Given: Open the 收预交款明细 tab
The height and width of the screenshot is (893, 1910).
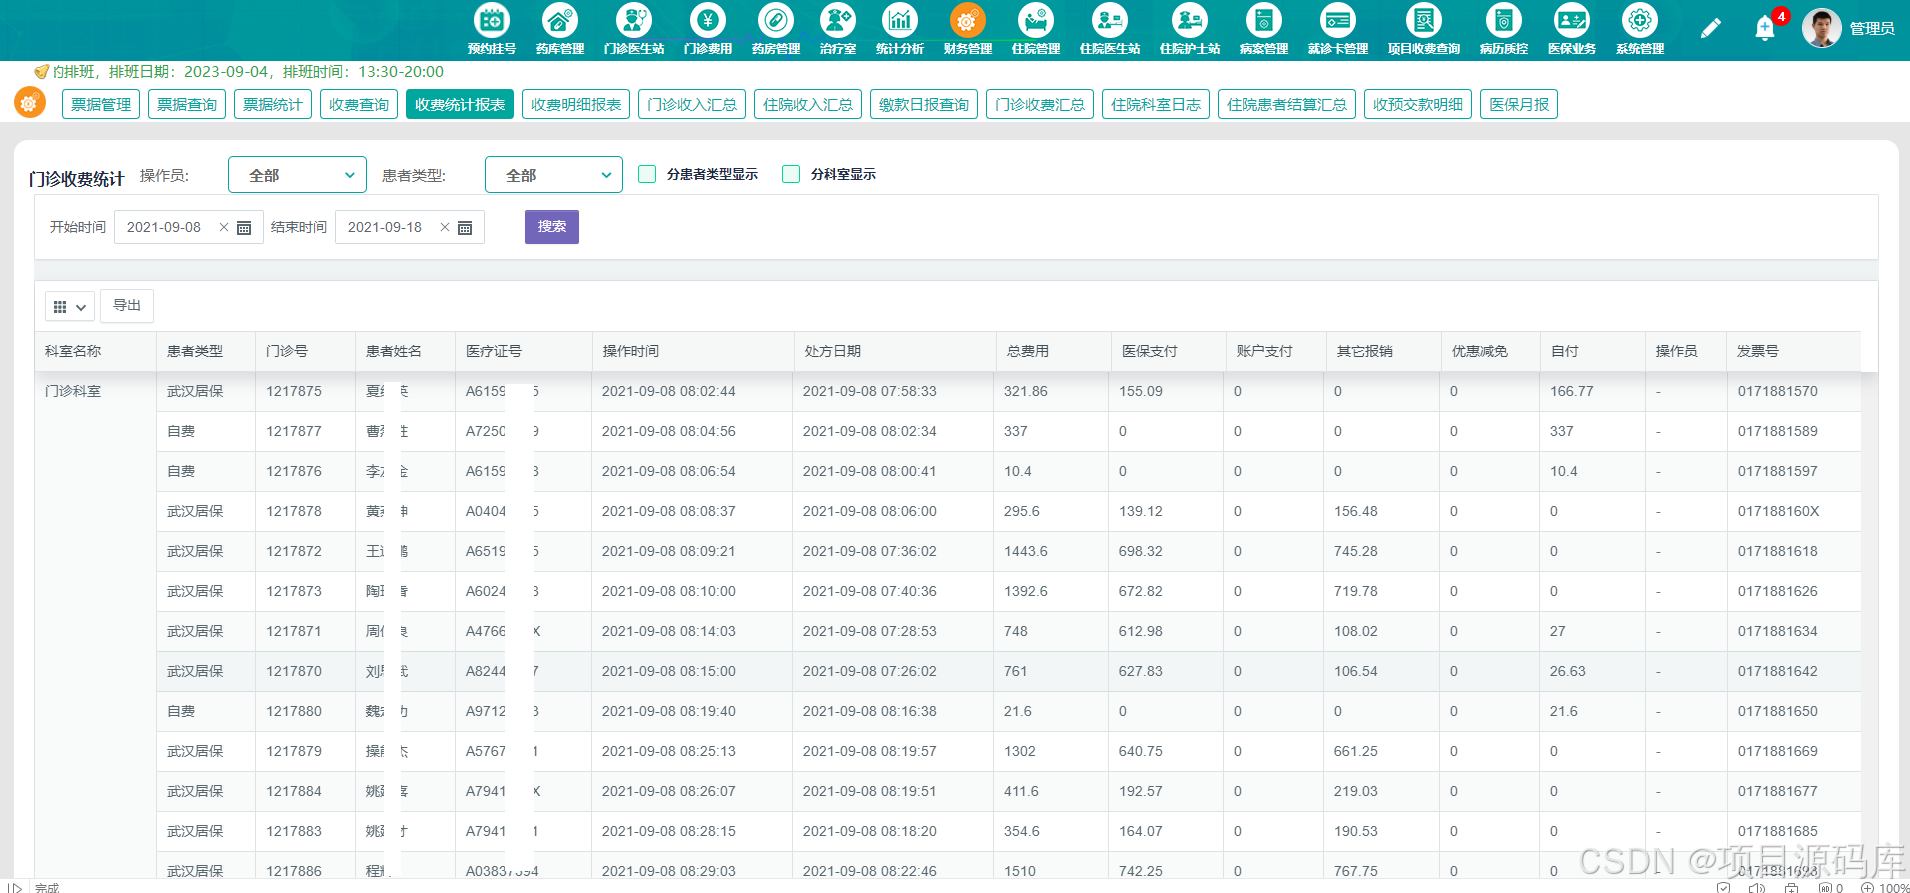Looking at the screenshot, I should (x=1418, y=104).
